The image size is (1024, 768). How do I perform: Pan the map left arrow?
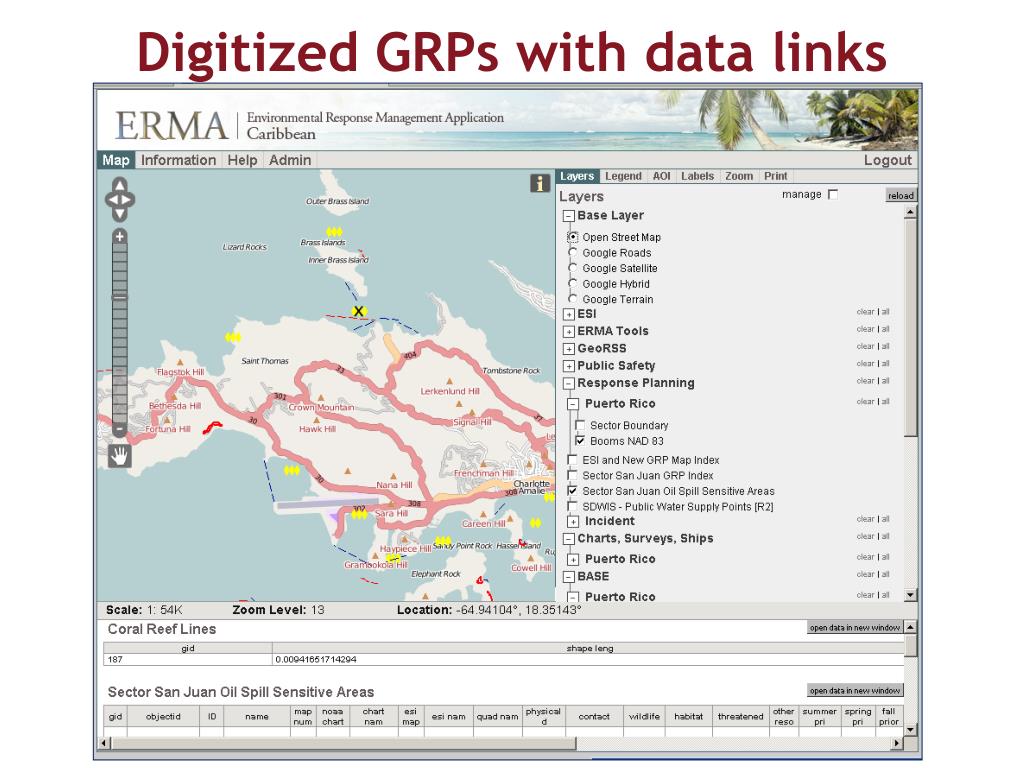[111, 200]
